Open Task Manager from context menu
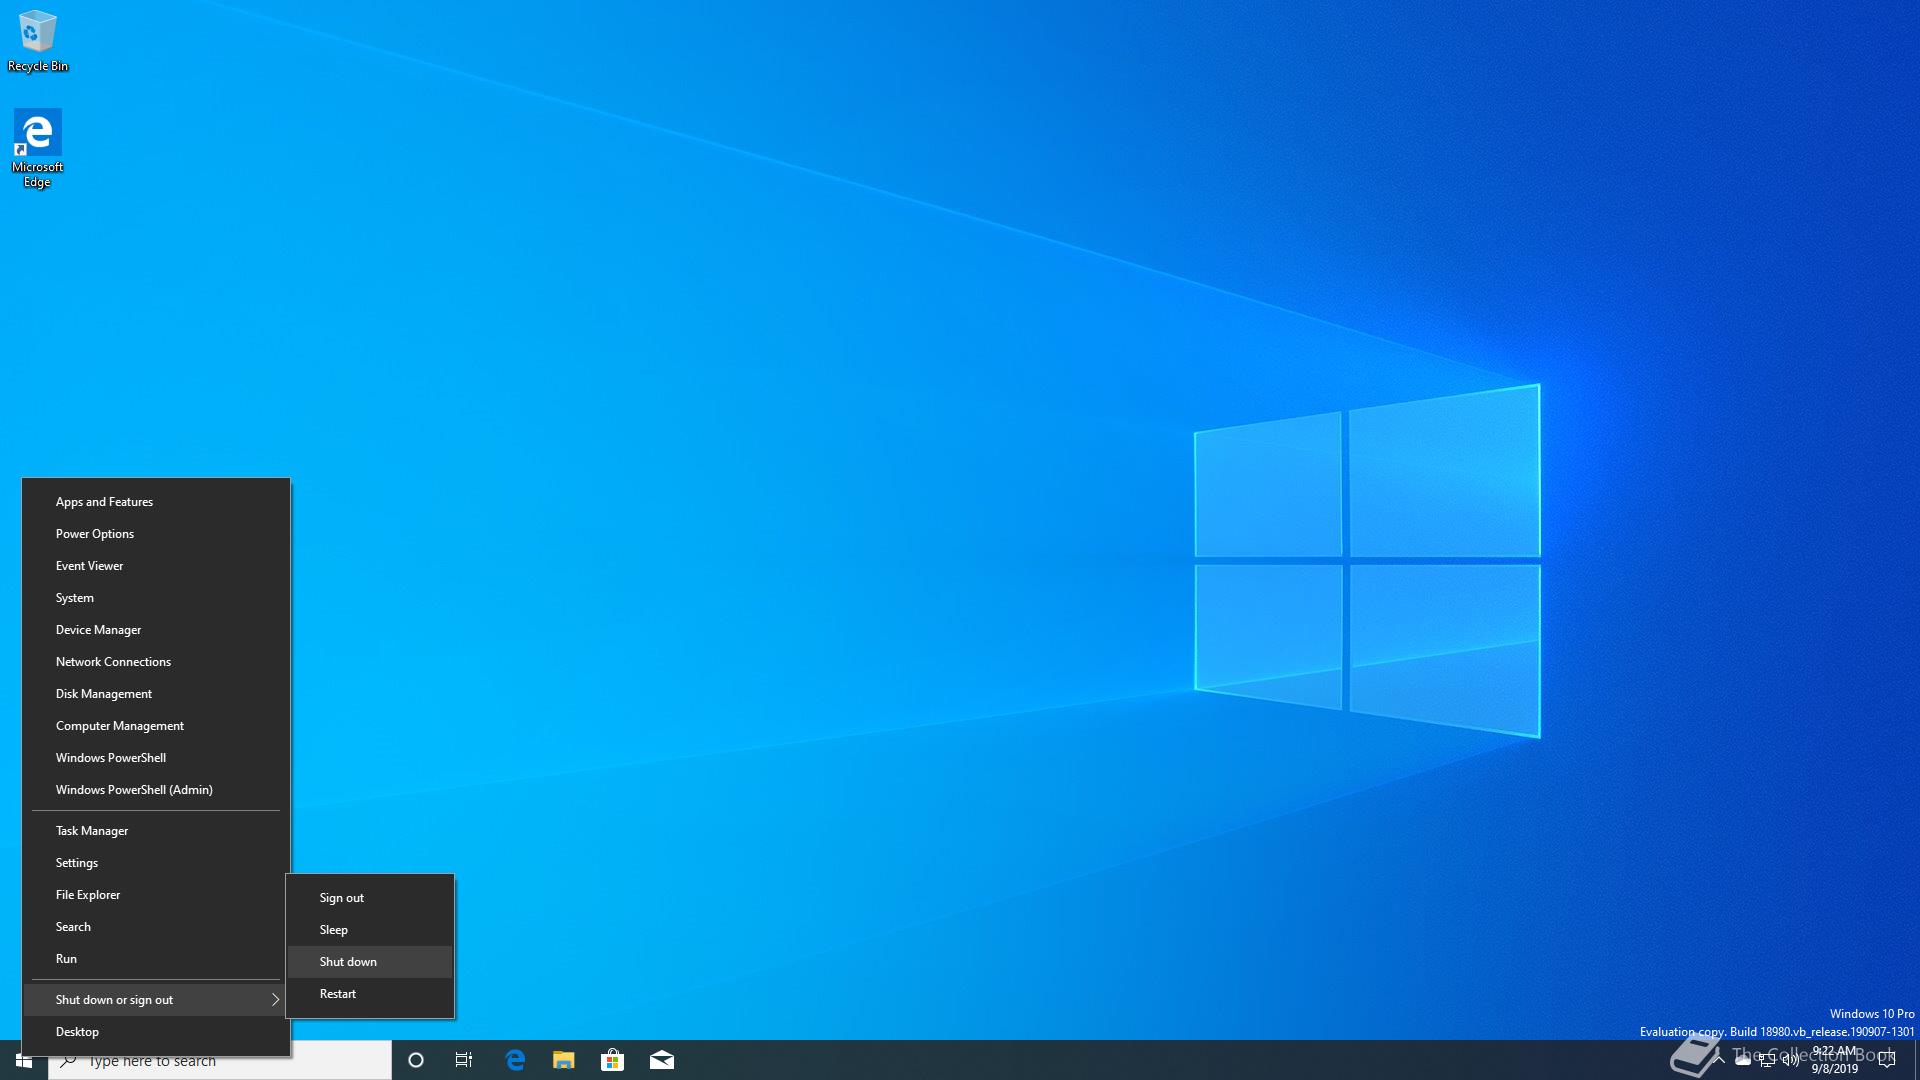 pyautogui.click(x=92, y=831)
